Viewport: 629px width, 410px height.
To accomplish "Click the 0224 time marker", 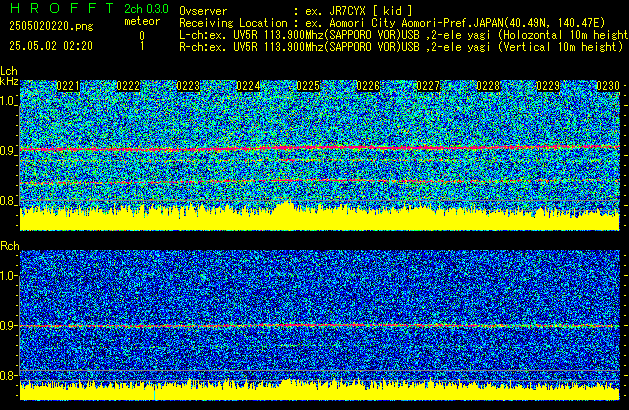I will point(248,86).
